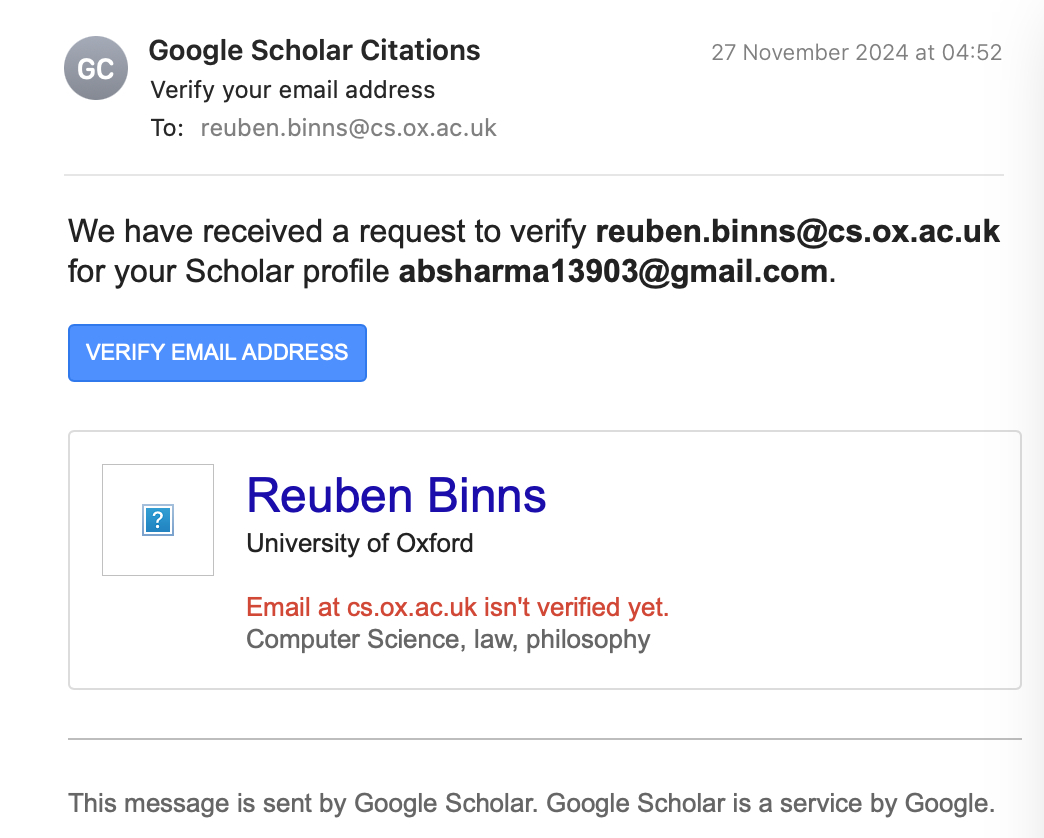Select the recipient address in the To field

point(348,128)
